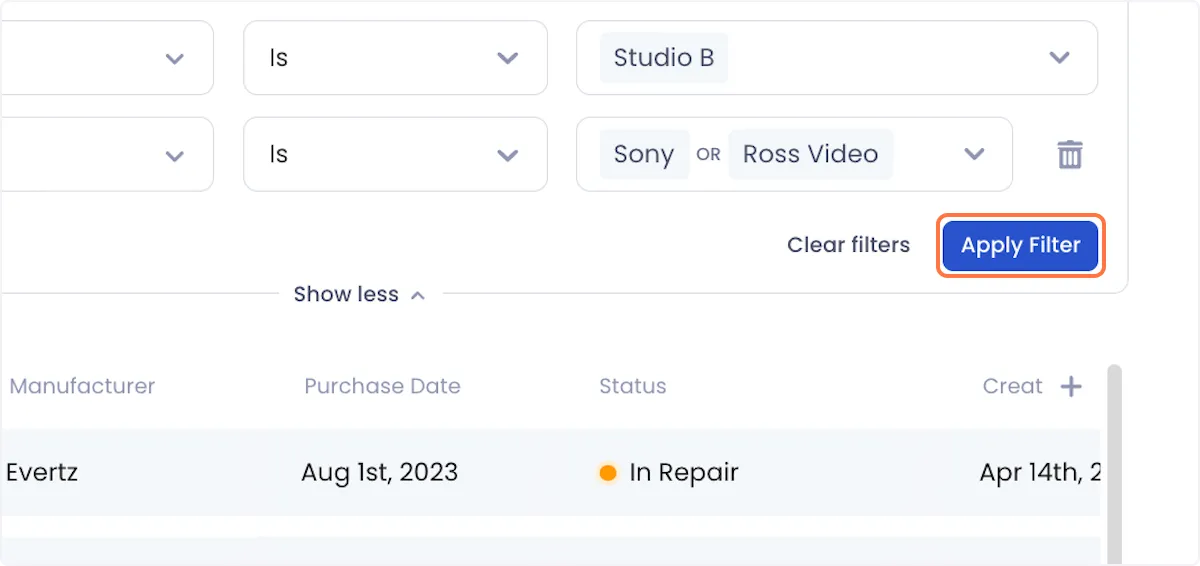Click Apply Filter button
This screenshot has height=566, width=1200.
(1020, 245)
